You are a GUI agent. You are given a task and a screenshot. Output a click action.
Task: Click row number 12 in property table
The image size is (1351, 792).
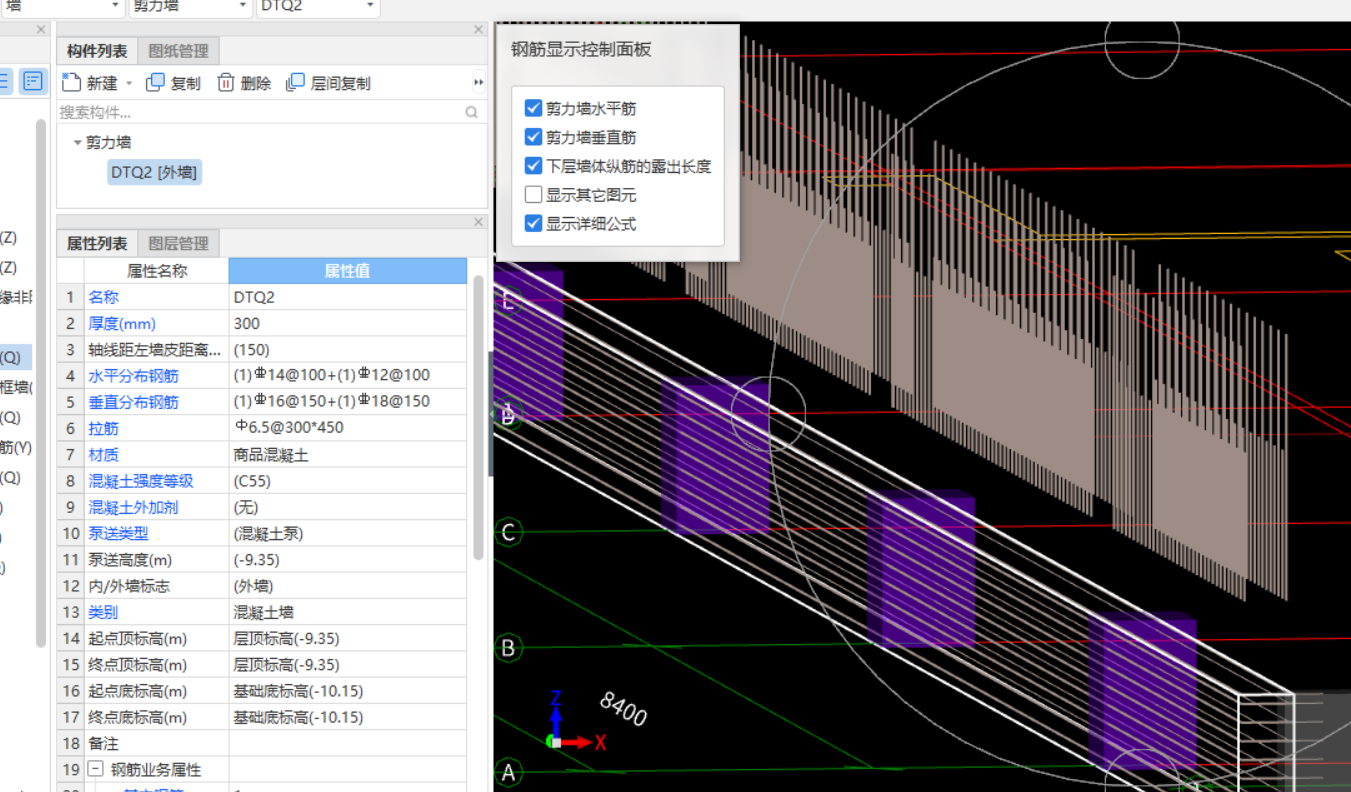70,586
